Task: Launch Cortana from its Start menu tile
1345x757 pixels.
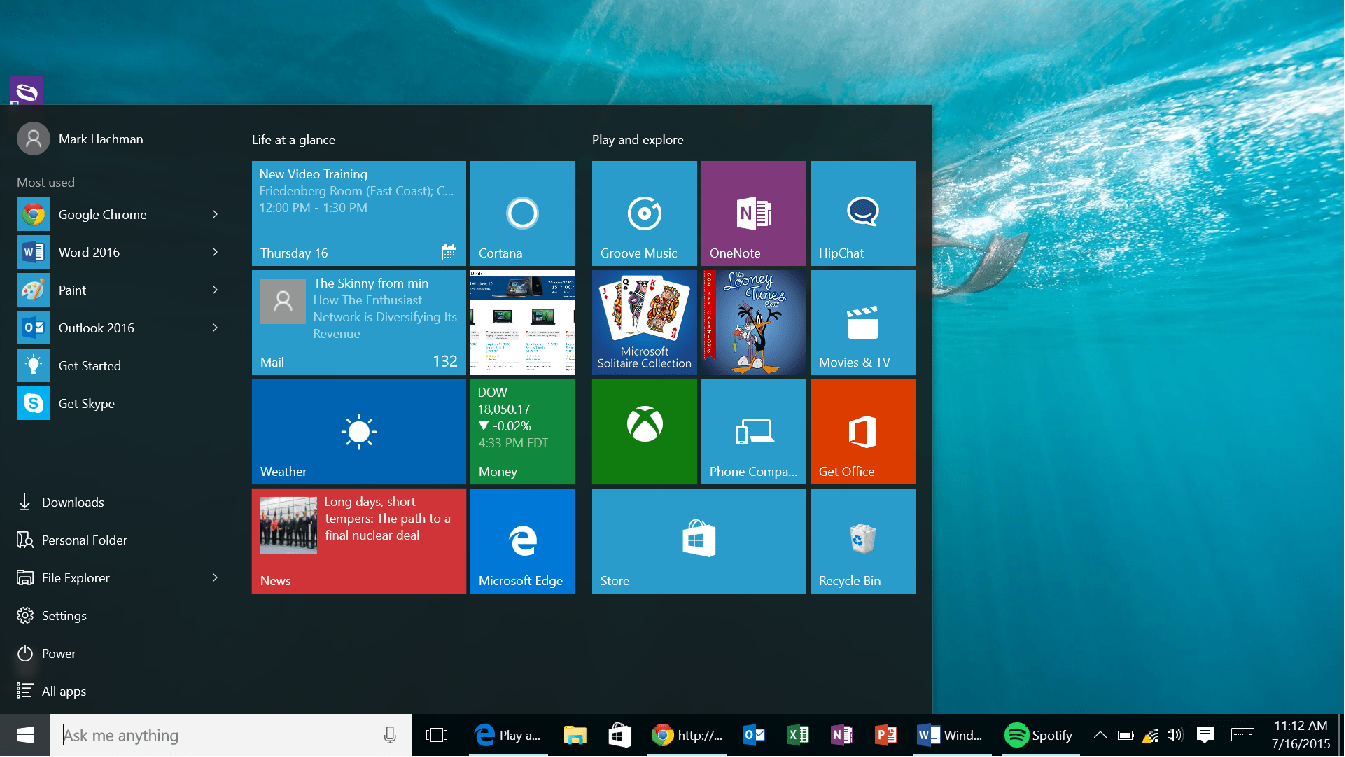Action: pos(521,213)
